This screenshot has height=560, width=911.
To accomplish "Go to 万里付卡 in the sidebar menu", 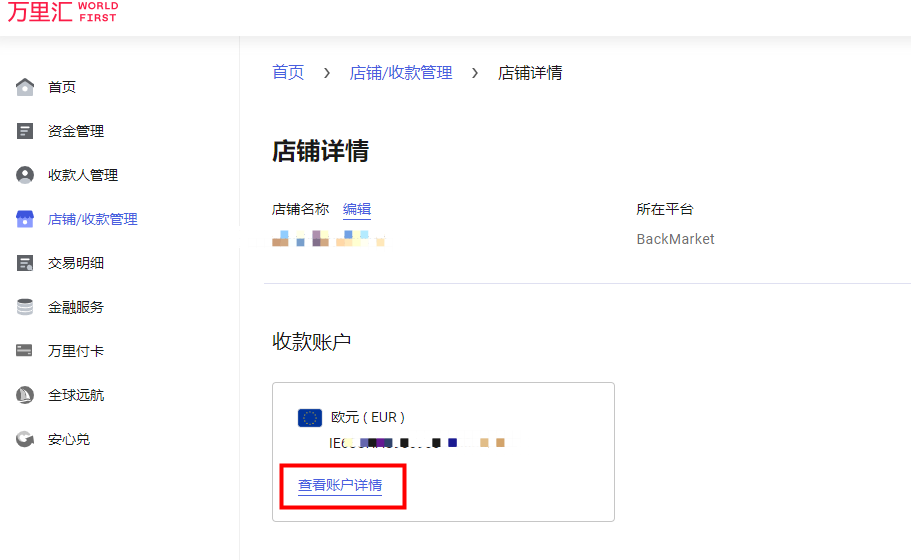I will pyautogui.click(x=76, y=351).
